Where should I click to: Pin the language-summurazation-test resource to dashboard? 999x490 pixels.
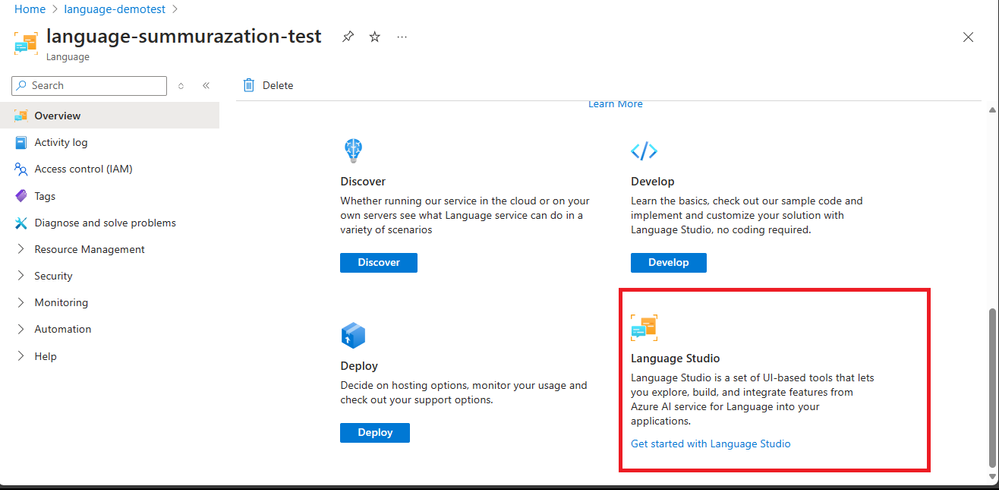coord(348,37)
